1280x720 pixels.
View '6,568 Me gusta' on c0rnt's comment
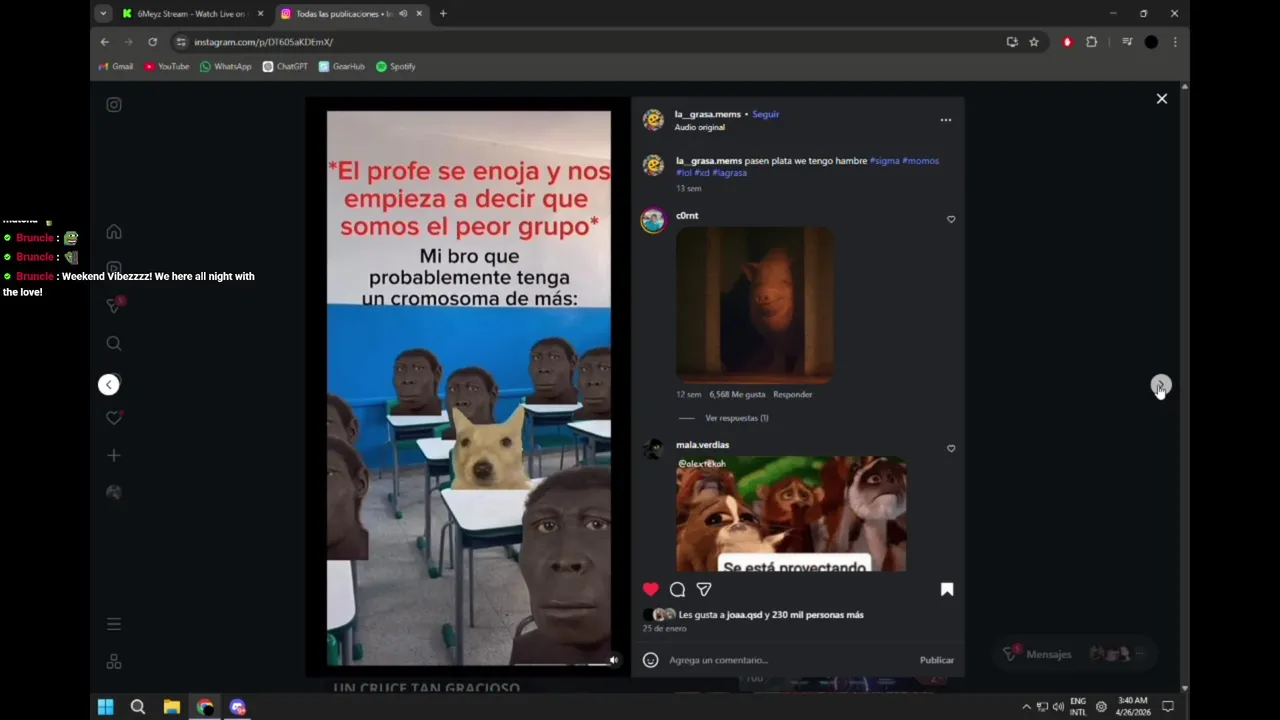click(737, 394)
